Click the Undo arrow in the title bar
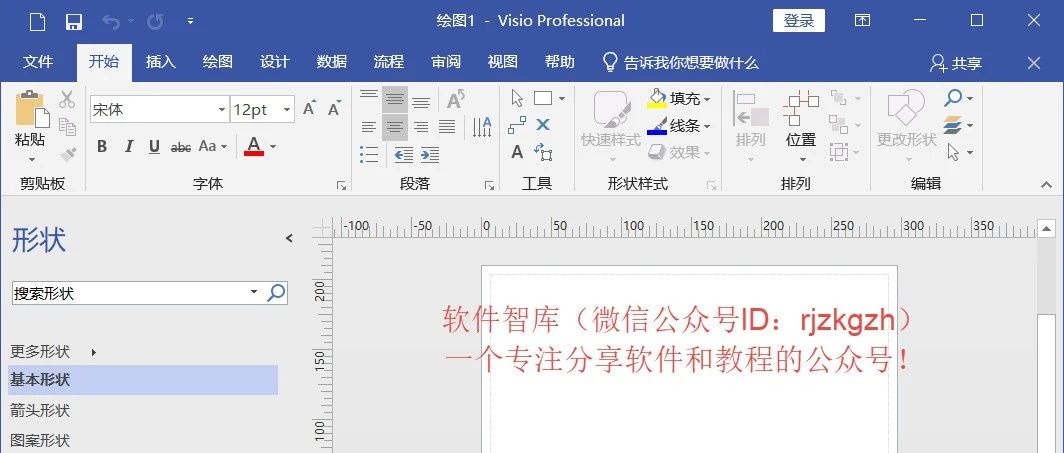The image size is (1064, 453). (111, 22)
